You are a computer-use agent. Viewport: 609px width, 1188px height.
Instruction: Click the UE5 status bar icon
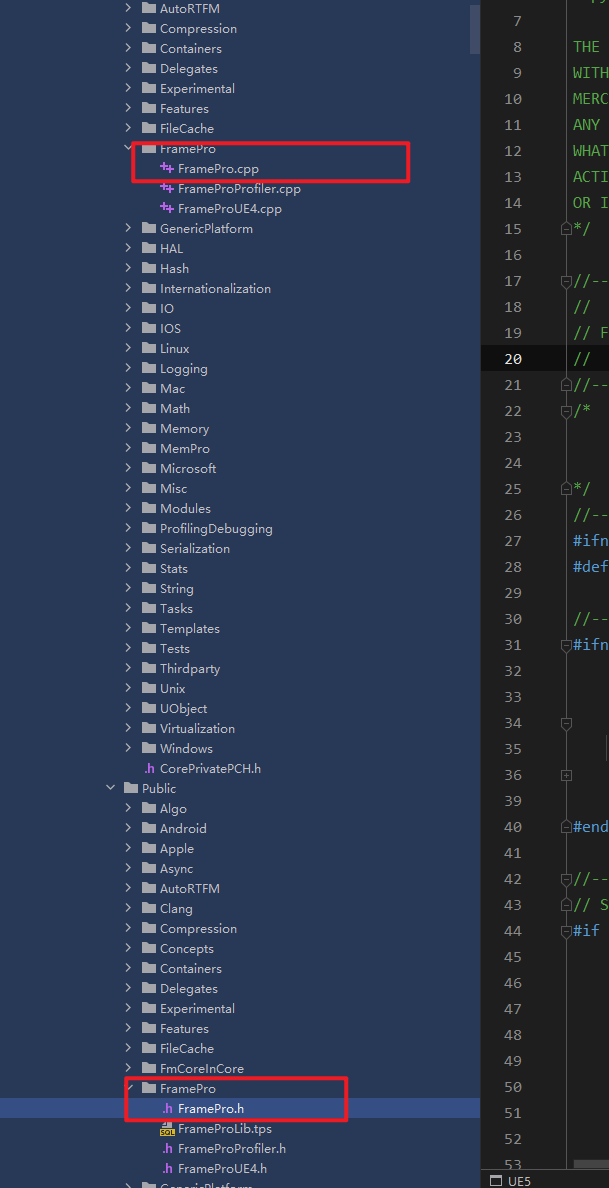pyautogui.click(x=496, y=1180)
